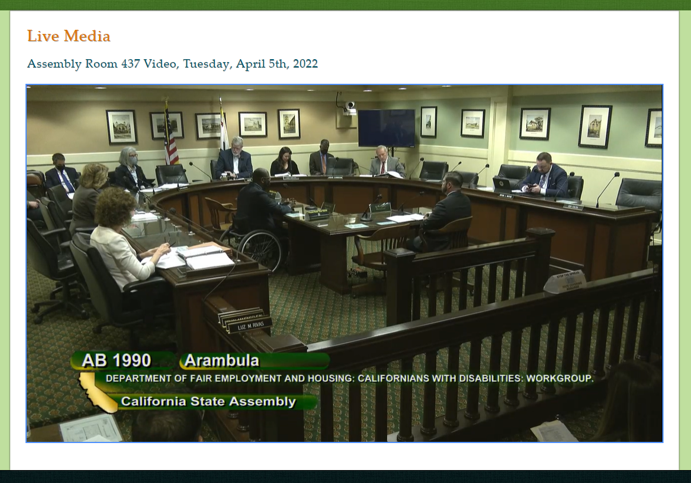Click the AB 1990 bill number overlay
The image size is (691, 483).
coord(116,360)
